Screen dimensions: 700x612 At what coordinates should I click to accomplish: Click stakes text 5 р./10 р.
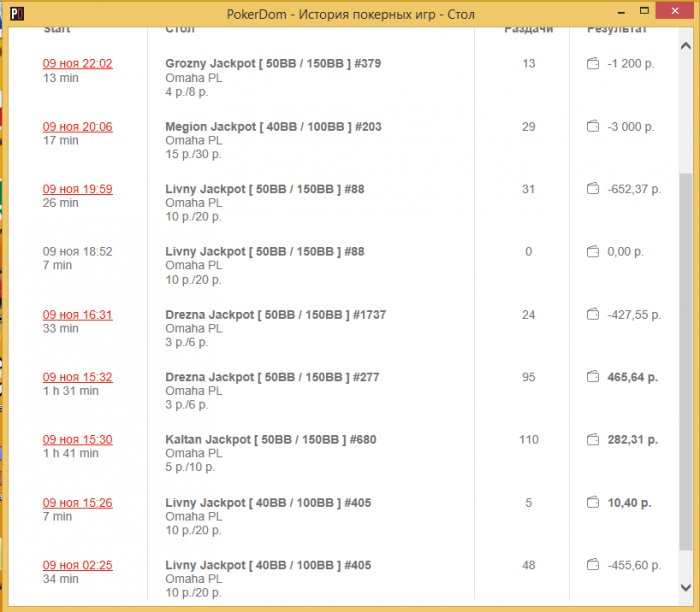190,467
